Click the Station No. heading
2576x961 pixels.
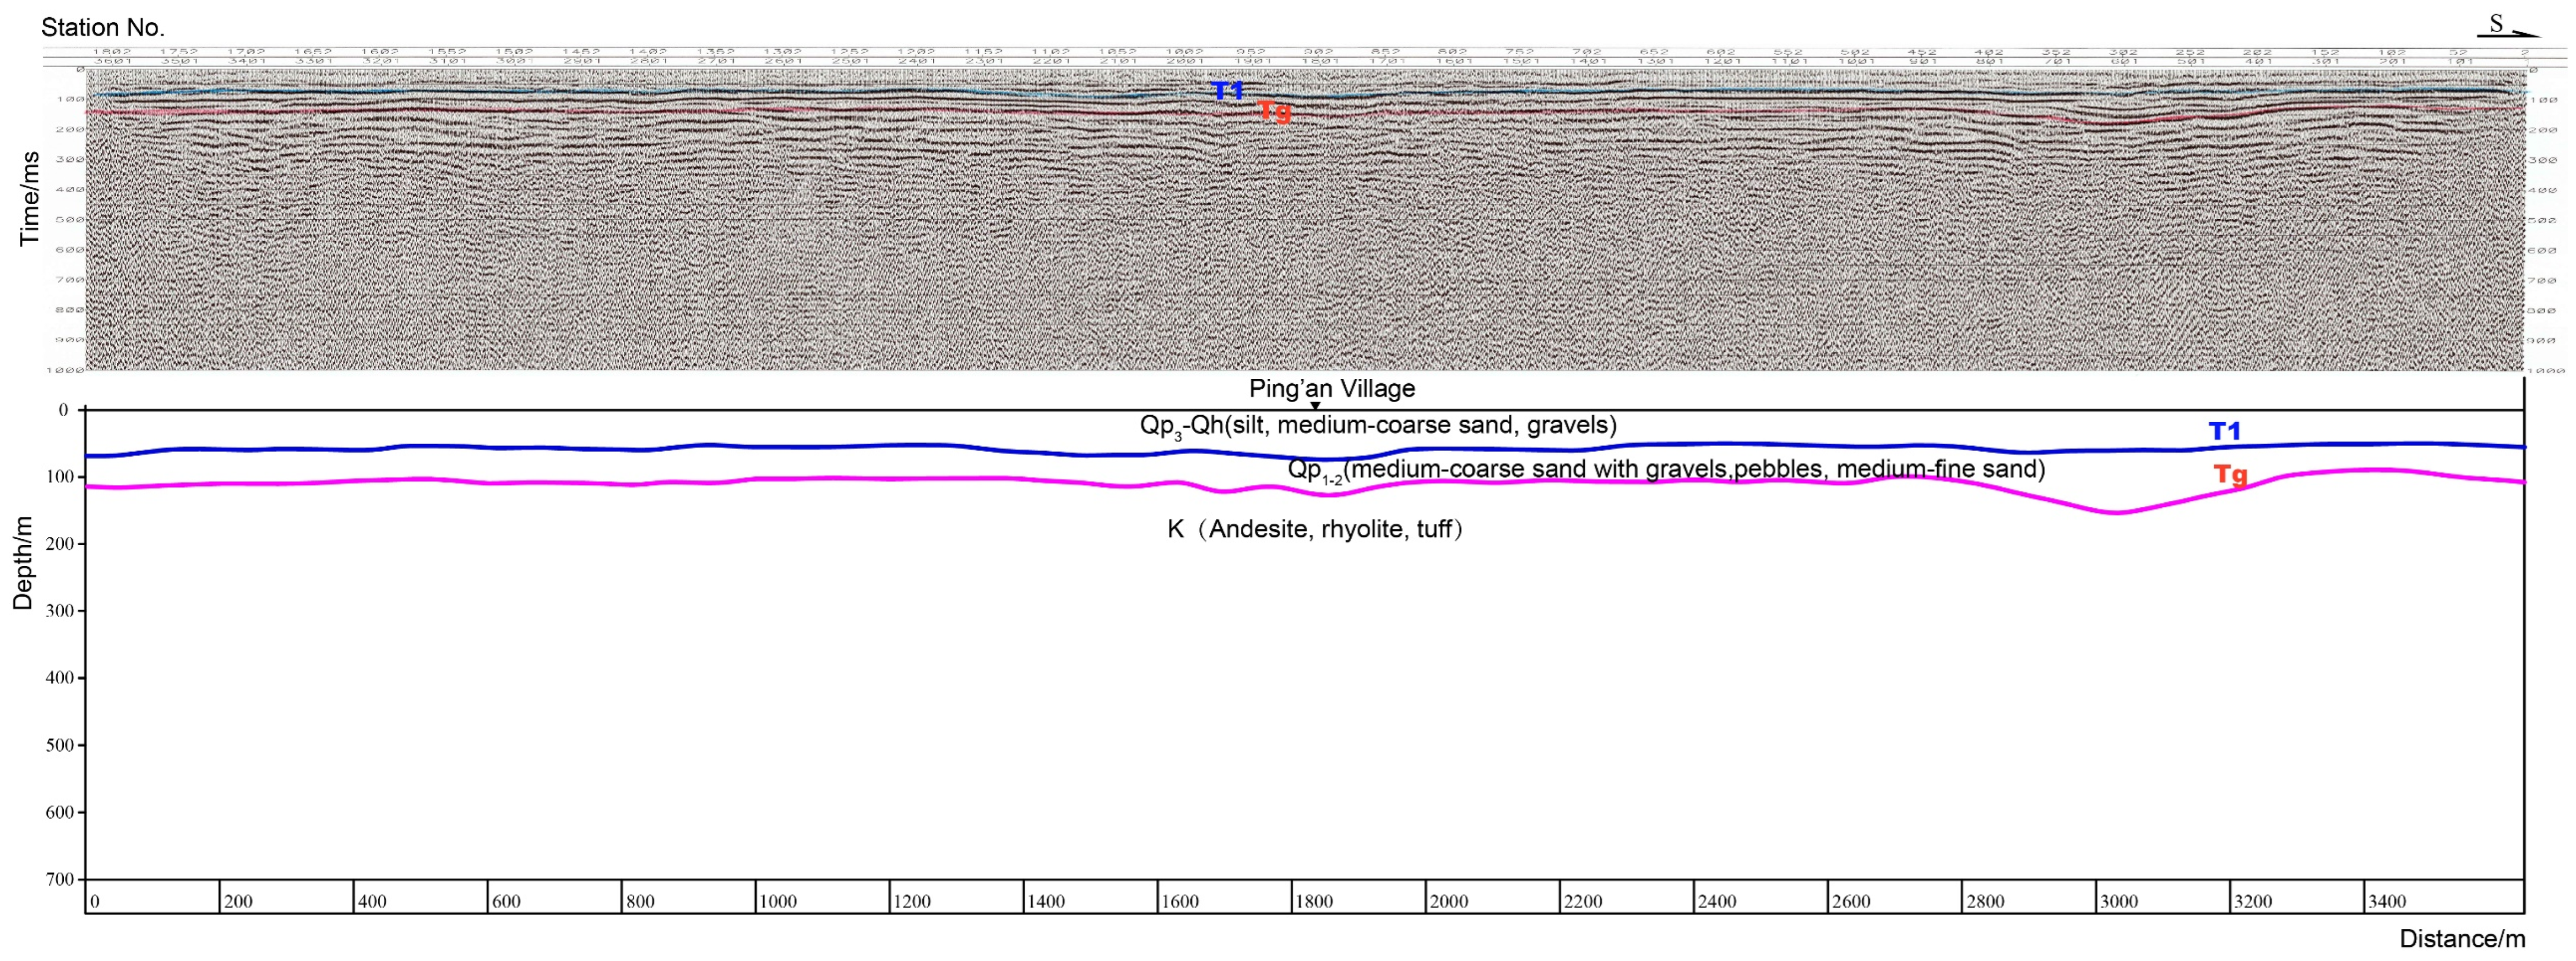pos(102,27)
